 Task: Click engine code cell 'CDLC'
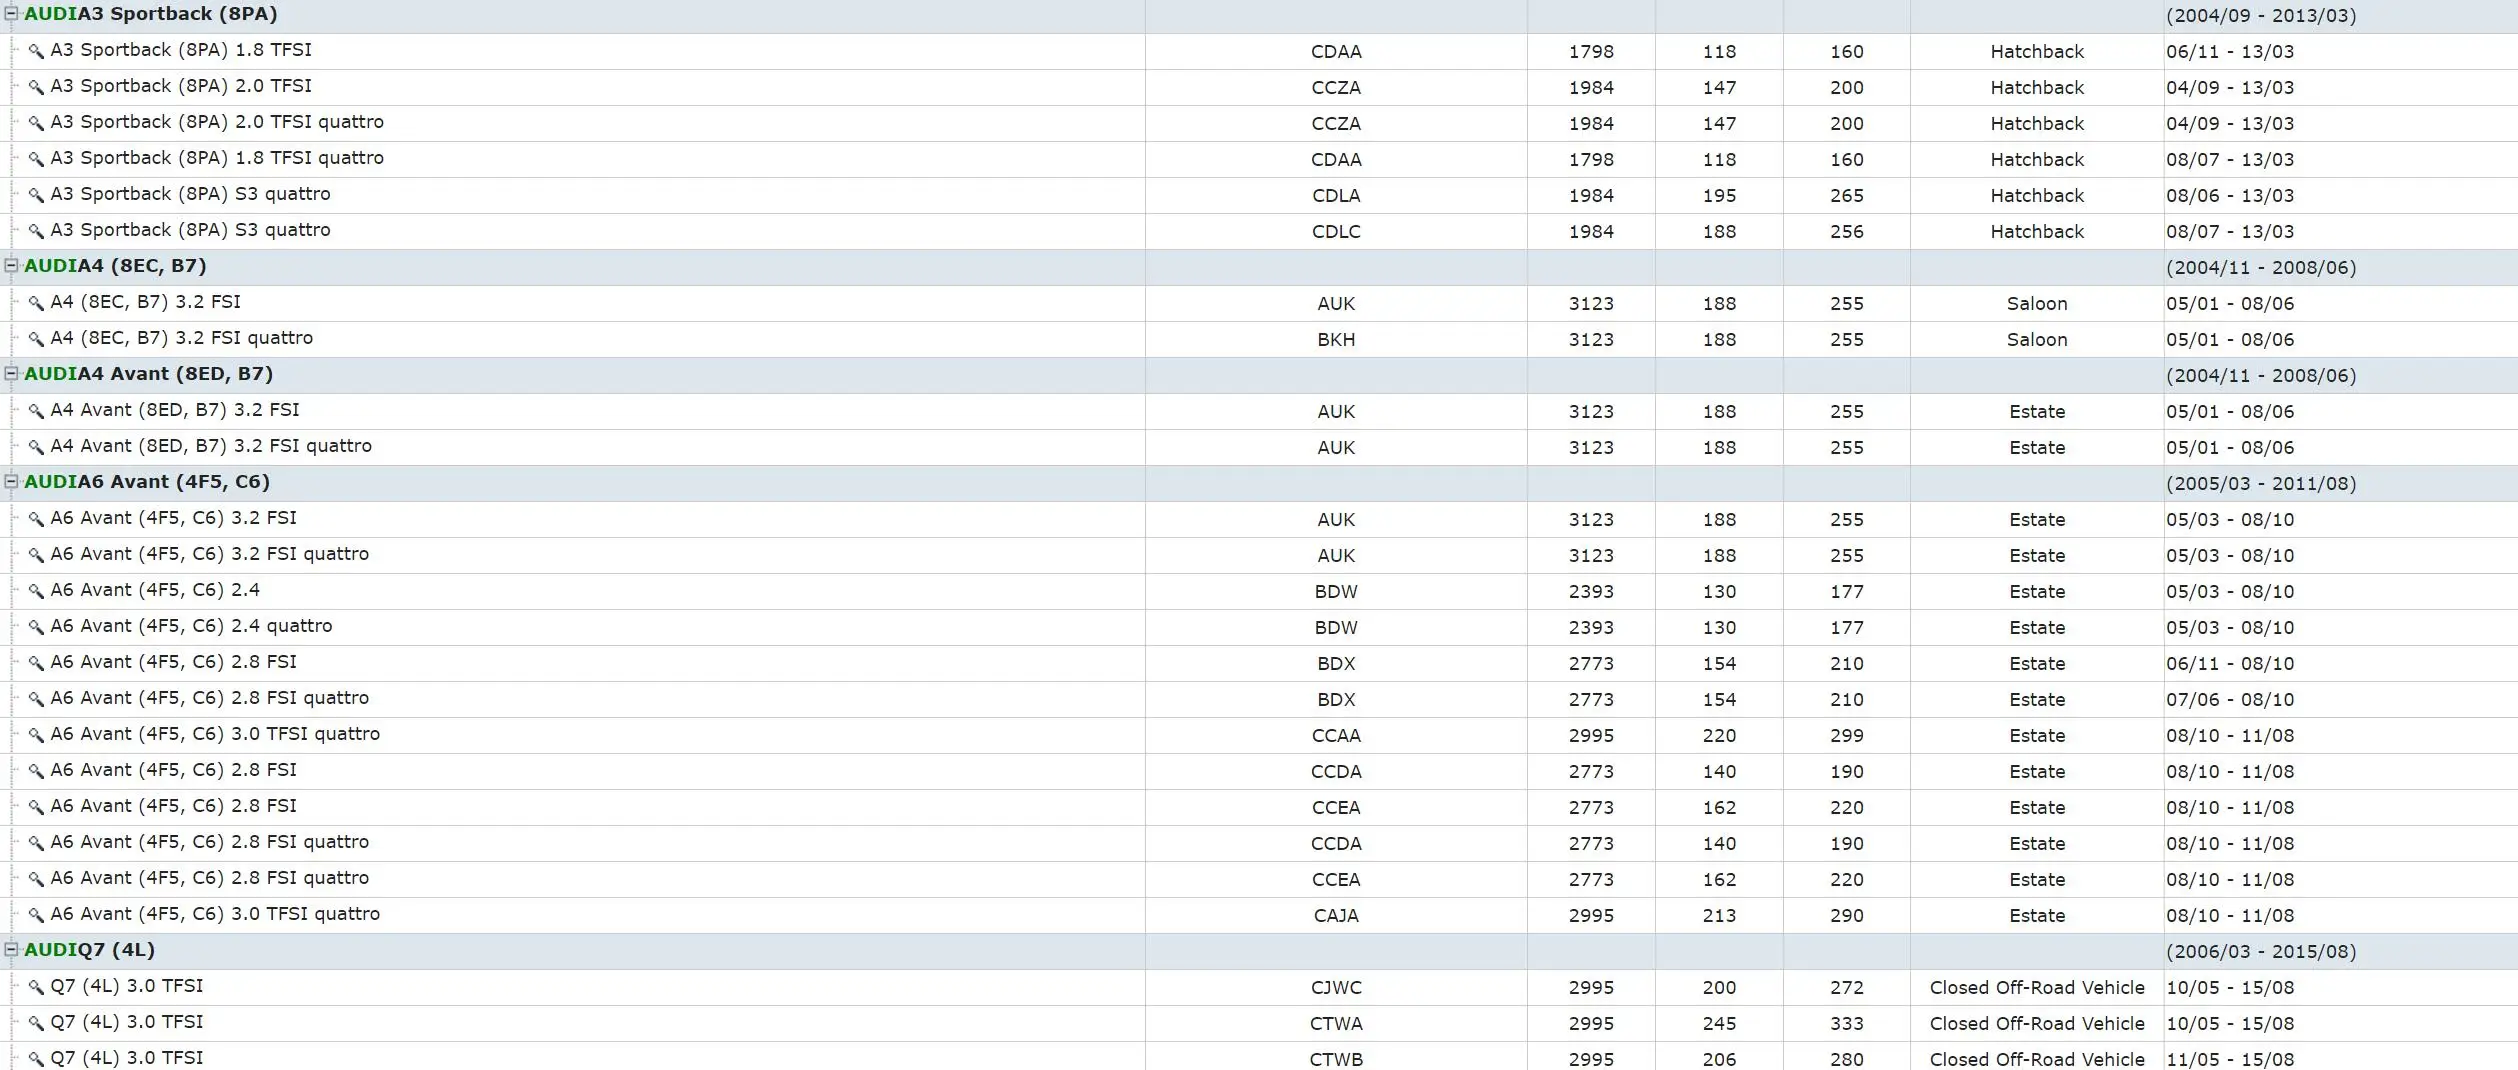click(x=1336, y=232)
